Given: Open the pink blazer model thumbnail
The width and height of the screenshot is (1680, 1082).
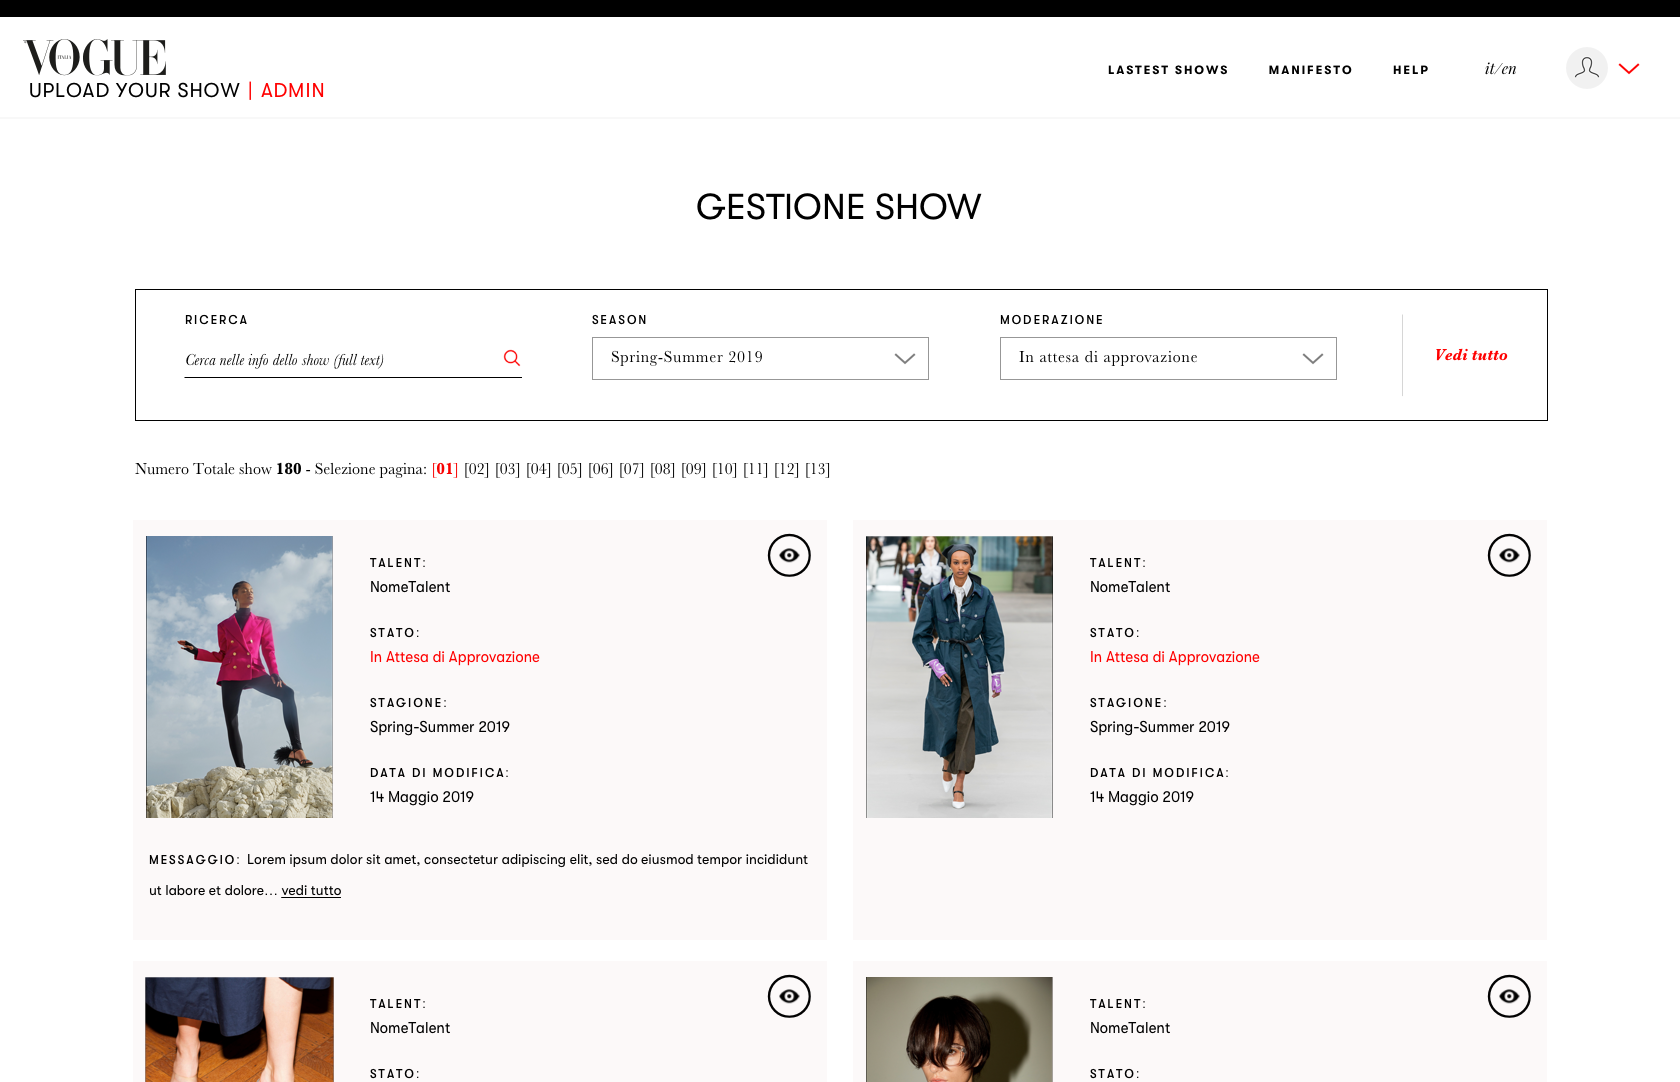Looking at the screenshot, I should (239, 677).
